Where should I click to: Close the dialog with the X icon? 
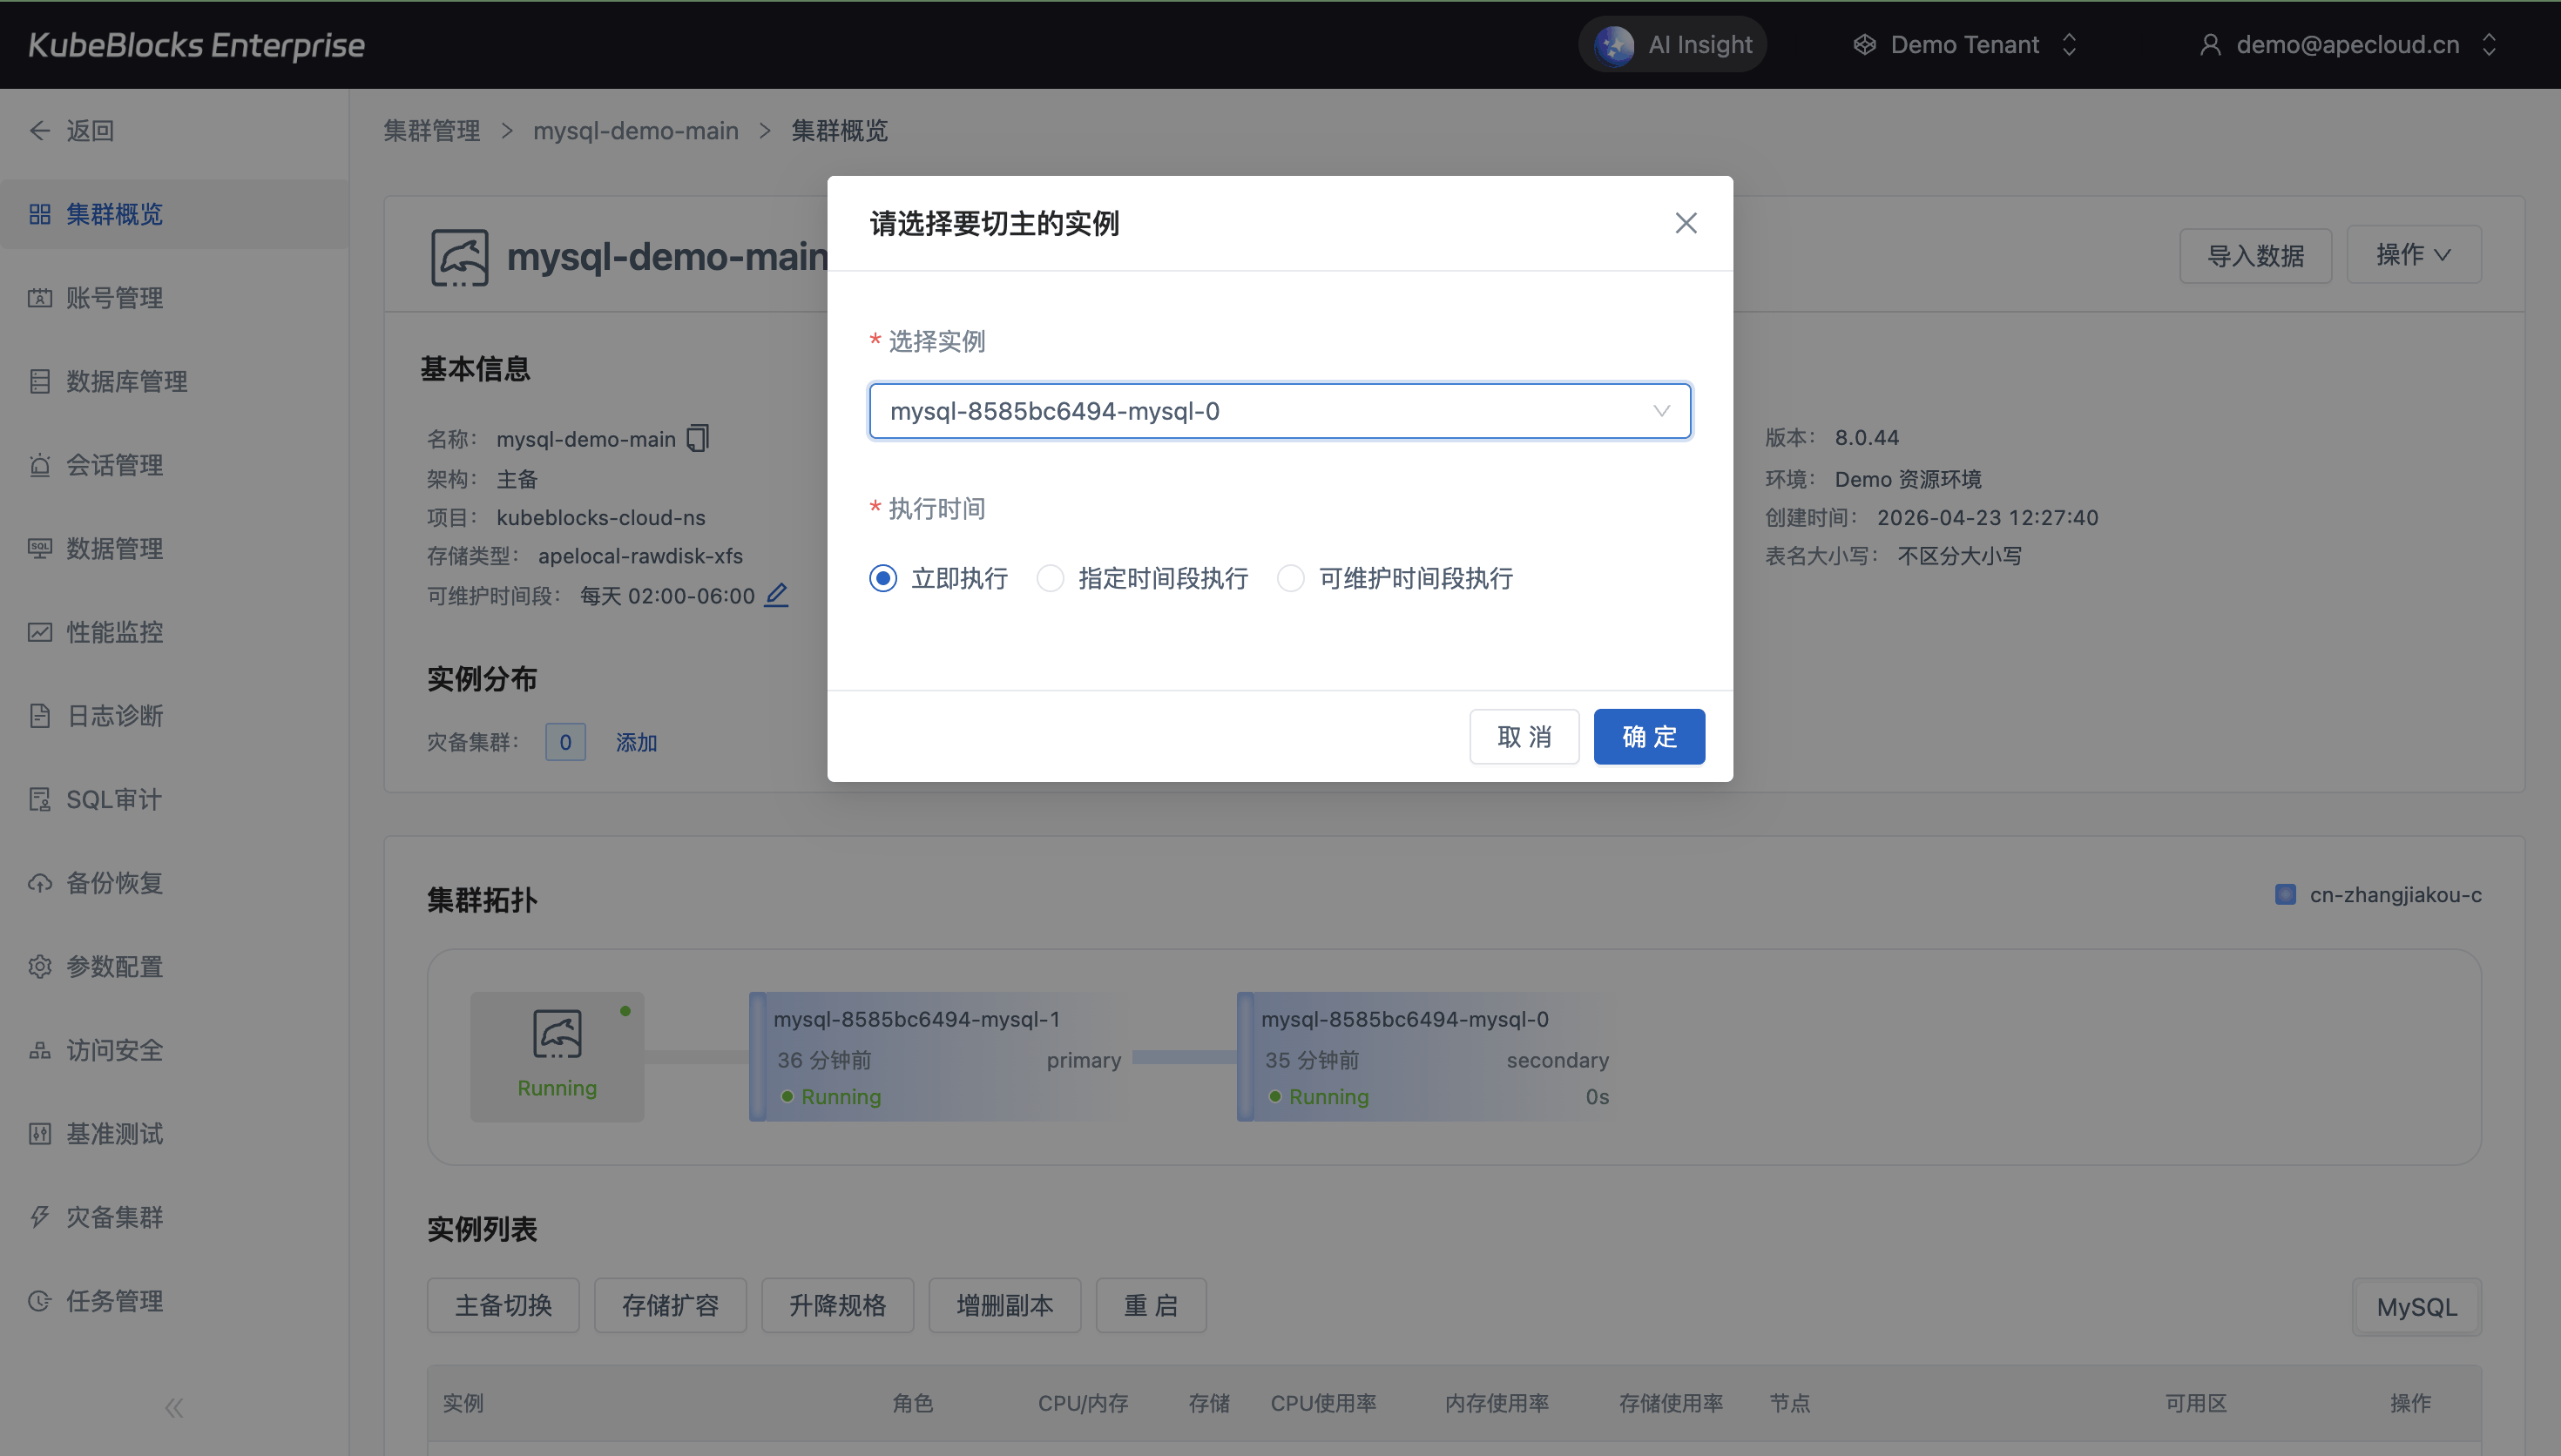click(x=1686, y=223)
